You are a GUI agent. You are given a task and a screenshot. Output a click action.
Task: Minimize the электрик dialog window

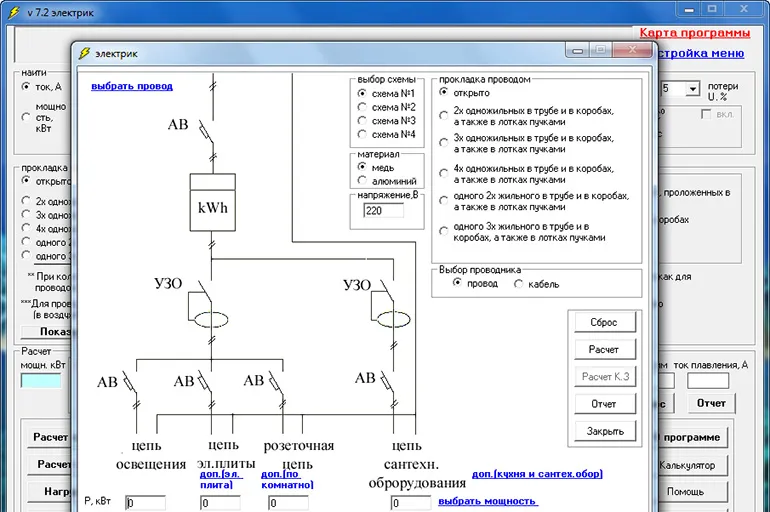point(578,50)
